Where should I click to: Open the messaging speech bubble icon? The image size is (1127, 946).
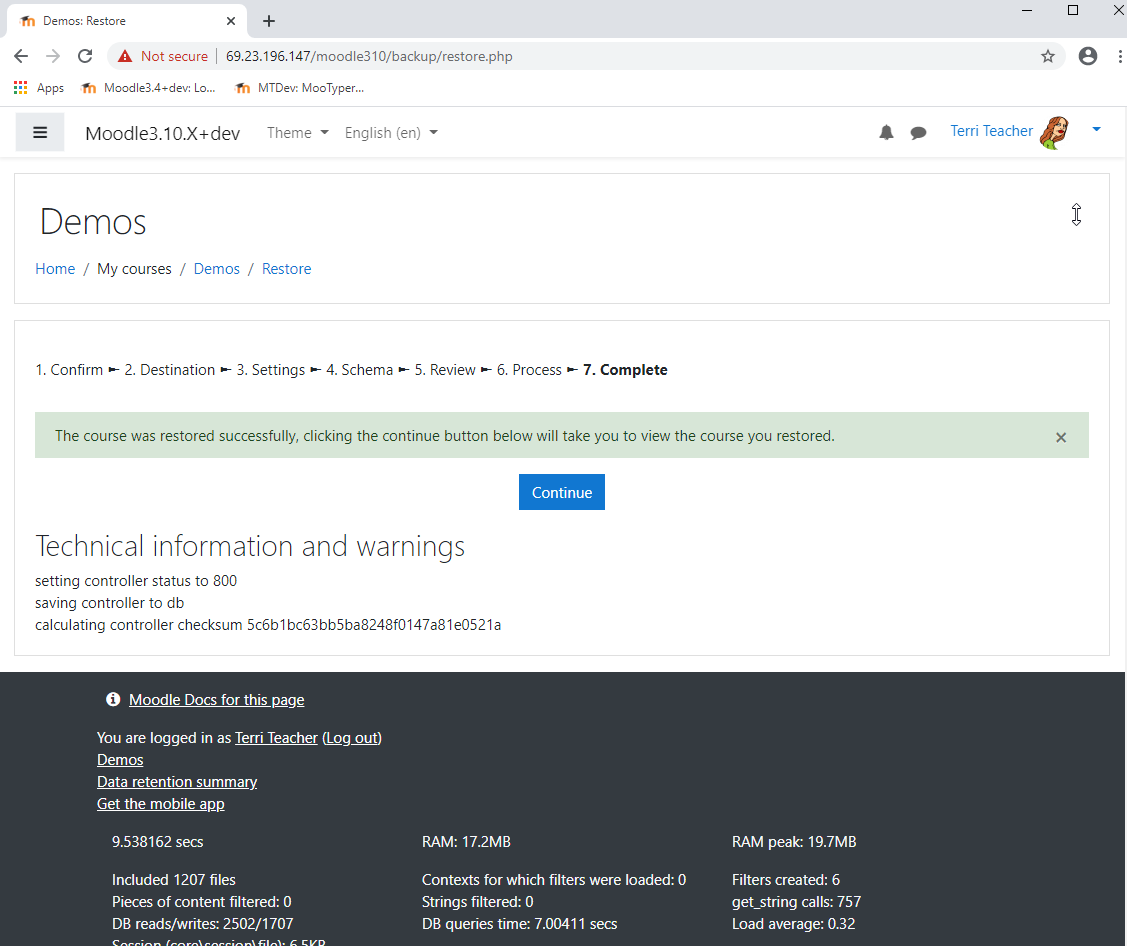pyautogui.click(x=918, y=133)
